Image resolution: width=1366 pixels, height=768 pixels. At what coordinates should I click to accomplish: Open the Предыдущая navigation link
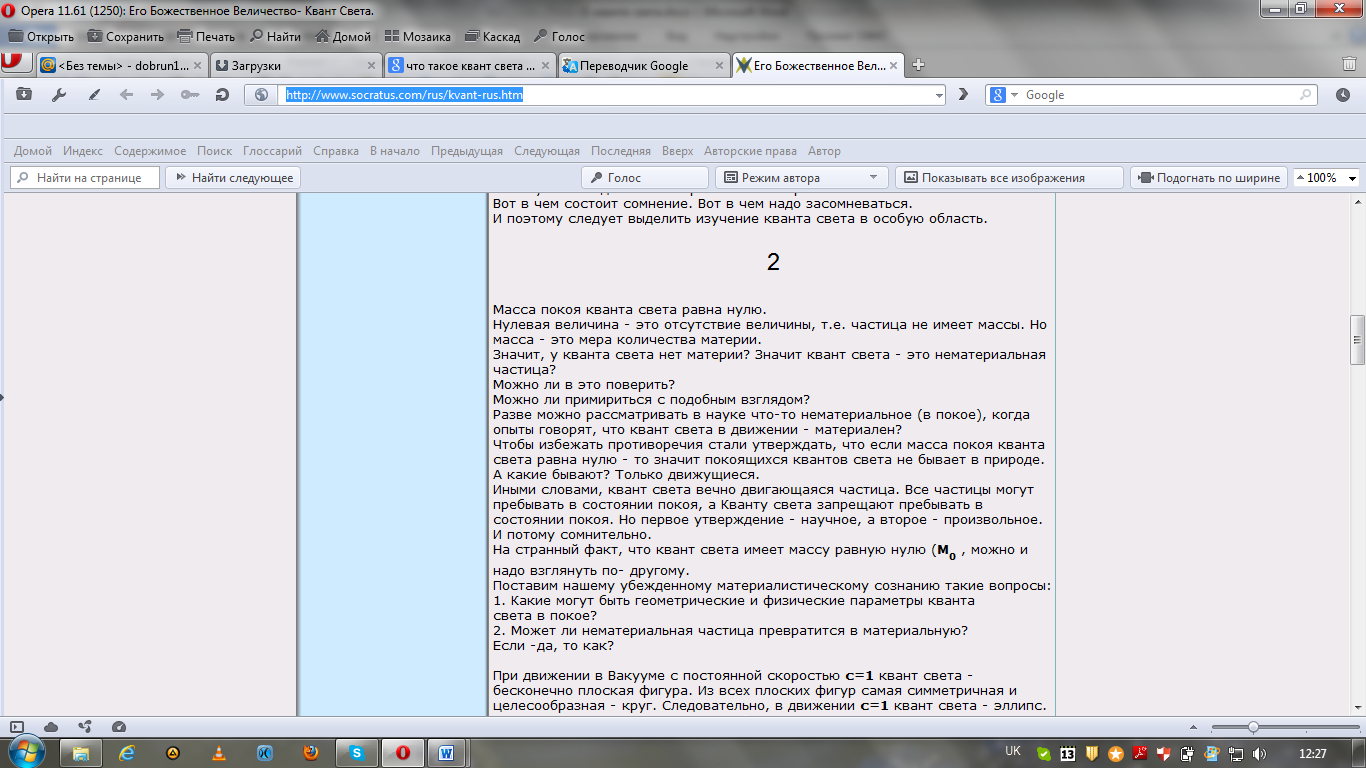pyautogui.click(x=467, y=151)
